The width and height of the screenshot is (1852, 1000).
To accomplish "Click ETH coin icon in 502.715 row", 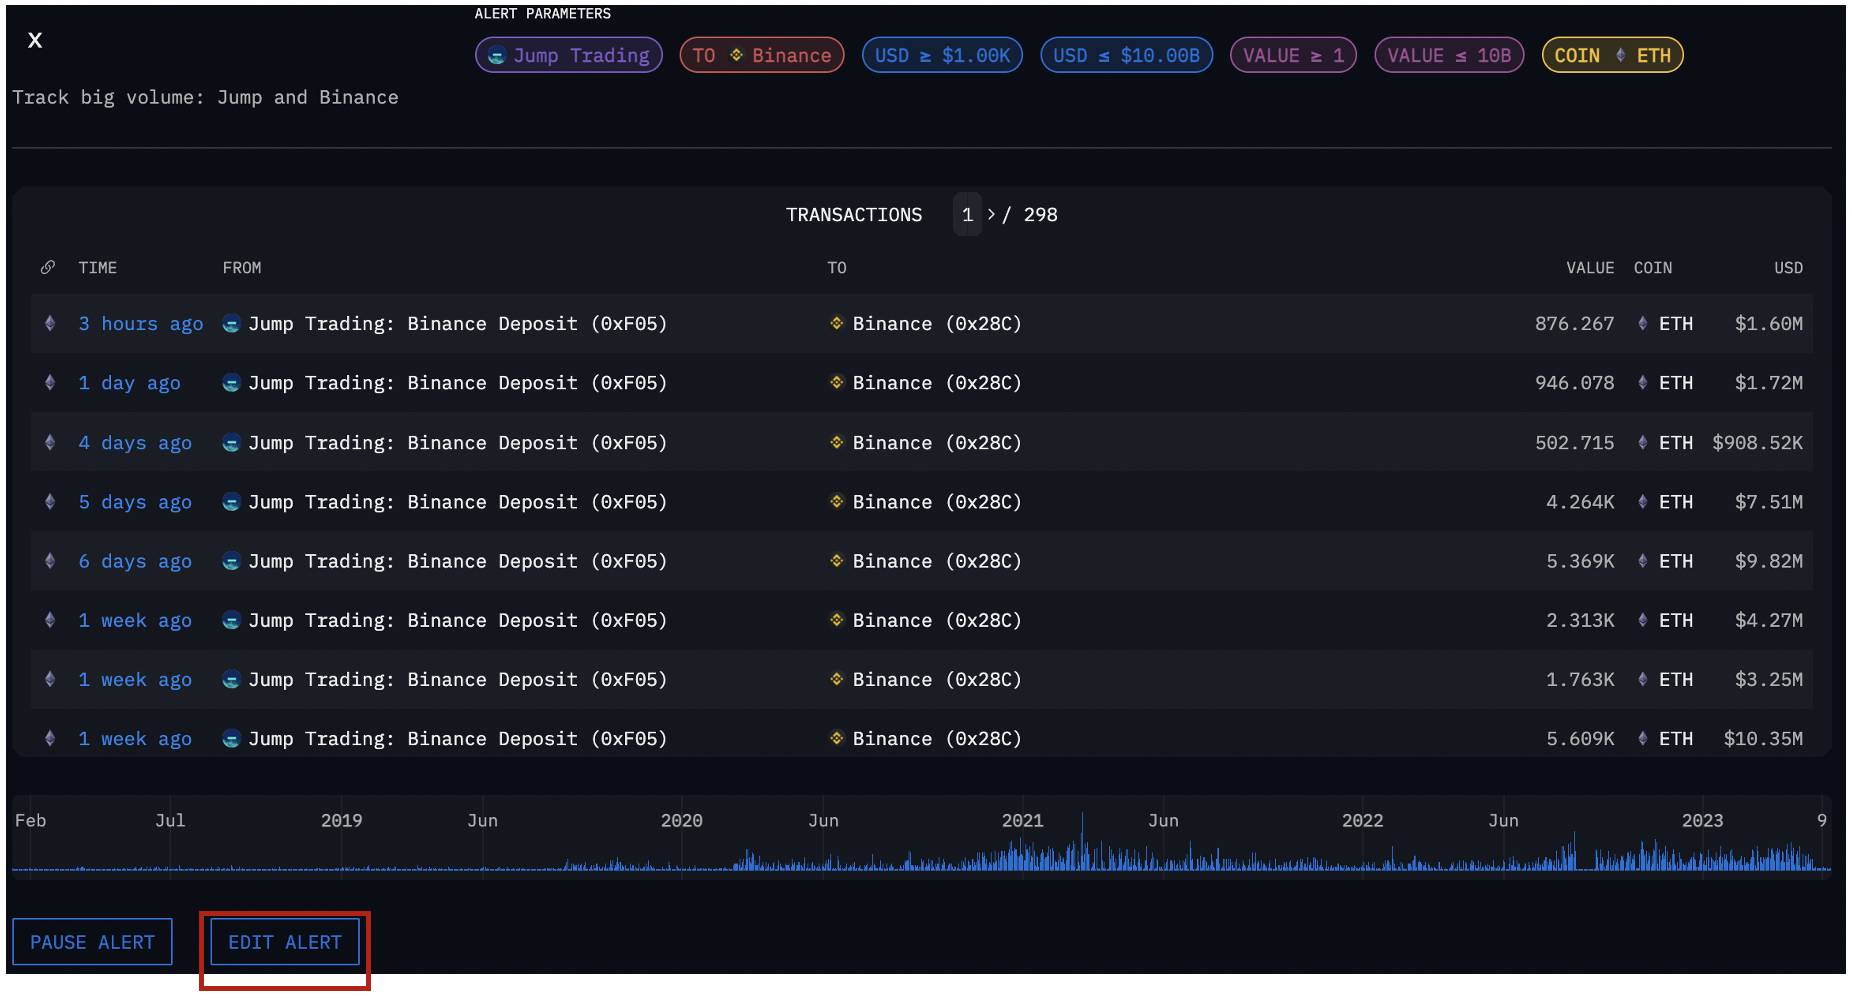I will pos(1642,442).
